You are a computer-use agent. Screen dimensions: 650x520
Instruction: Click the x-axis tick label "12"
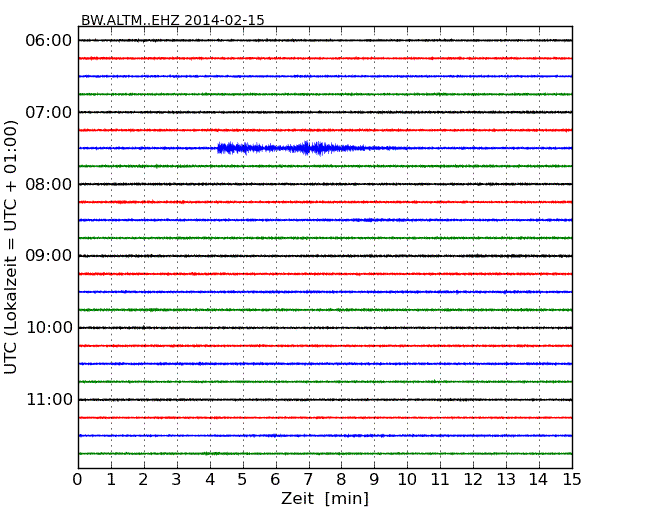click(473, 480)
